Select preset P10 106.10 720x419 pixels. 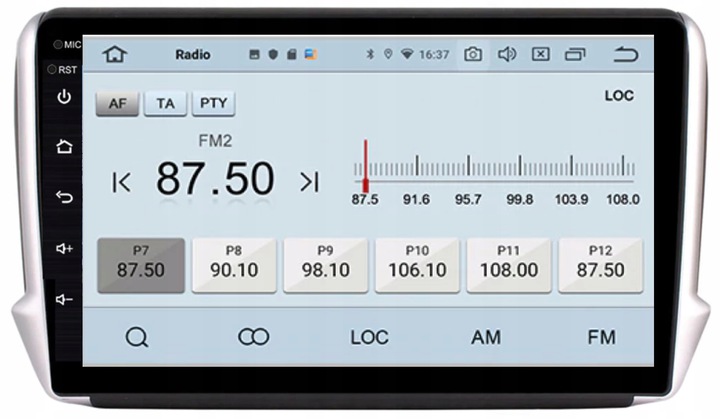click(417, 265)
